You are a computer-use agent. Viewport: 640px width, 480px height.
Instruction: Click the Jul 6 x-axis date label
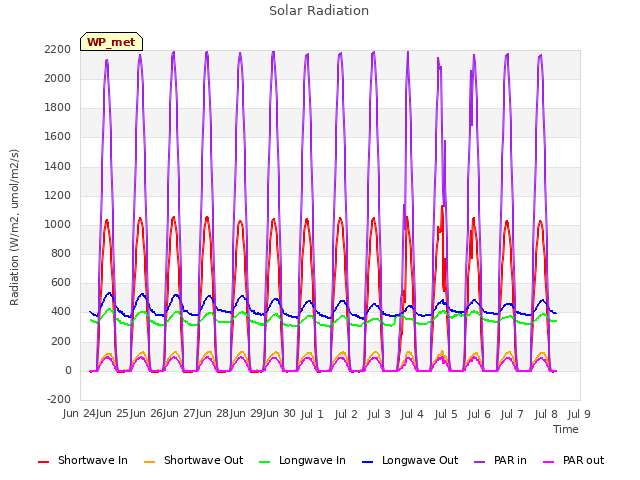(x=479, y=414)
